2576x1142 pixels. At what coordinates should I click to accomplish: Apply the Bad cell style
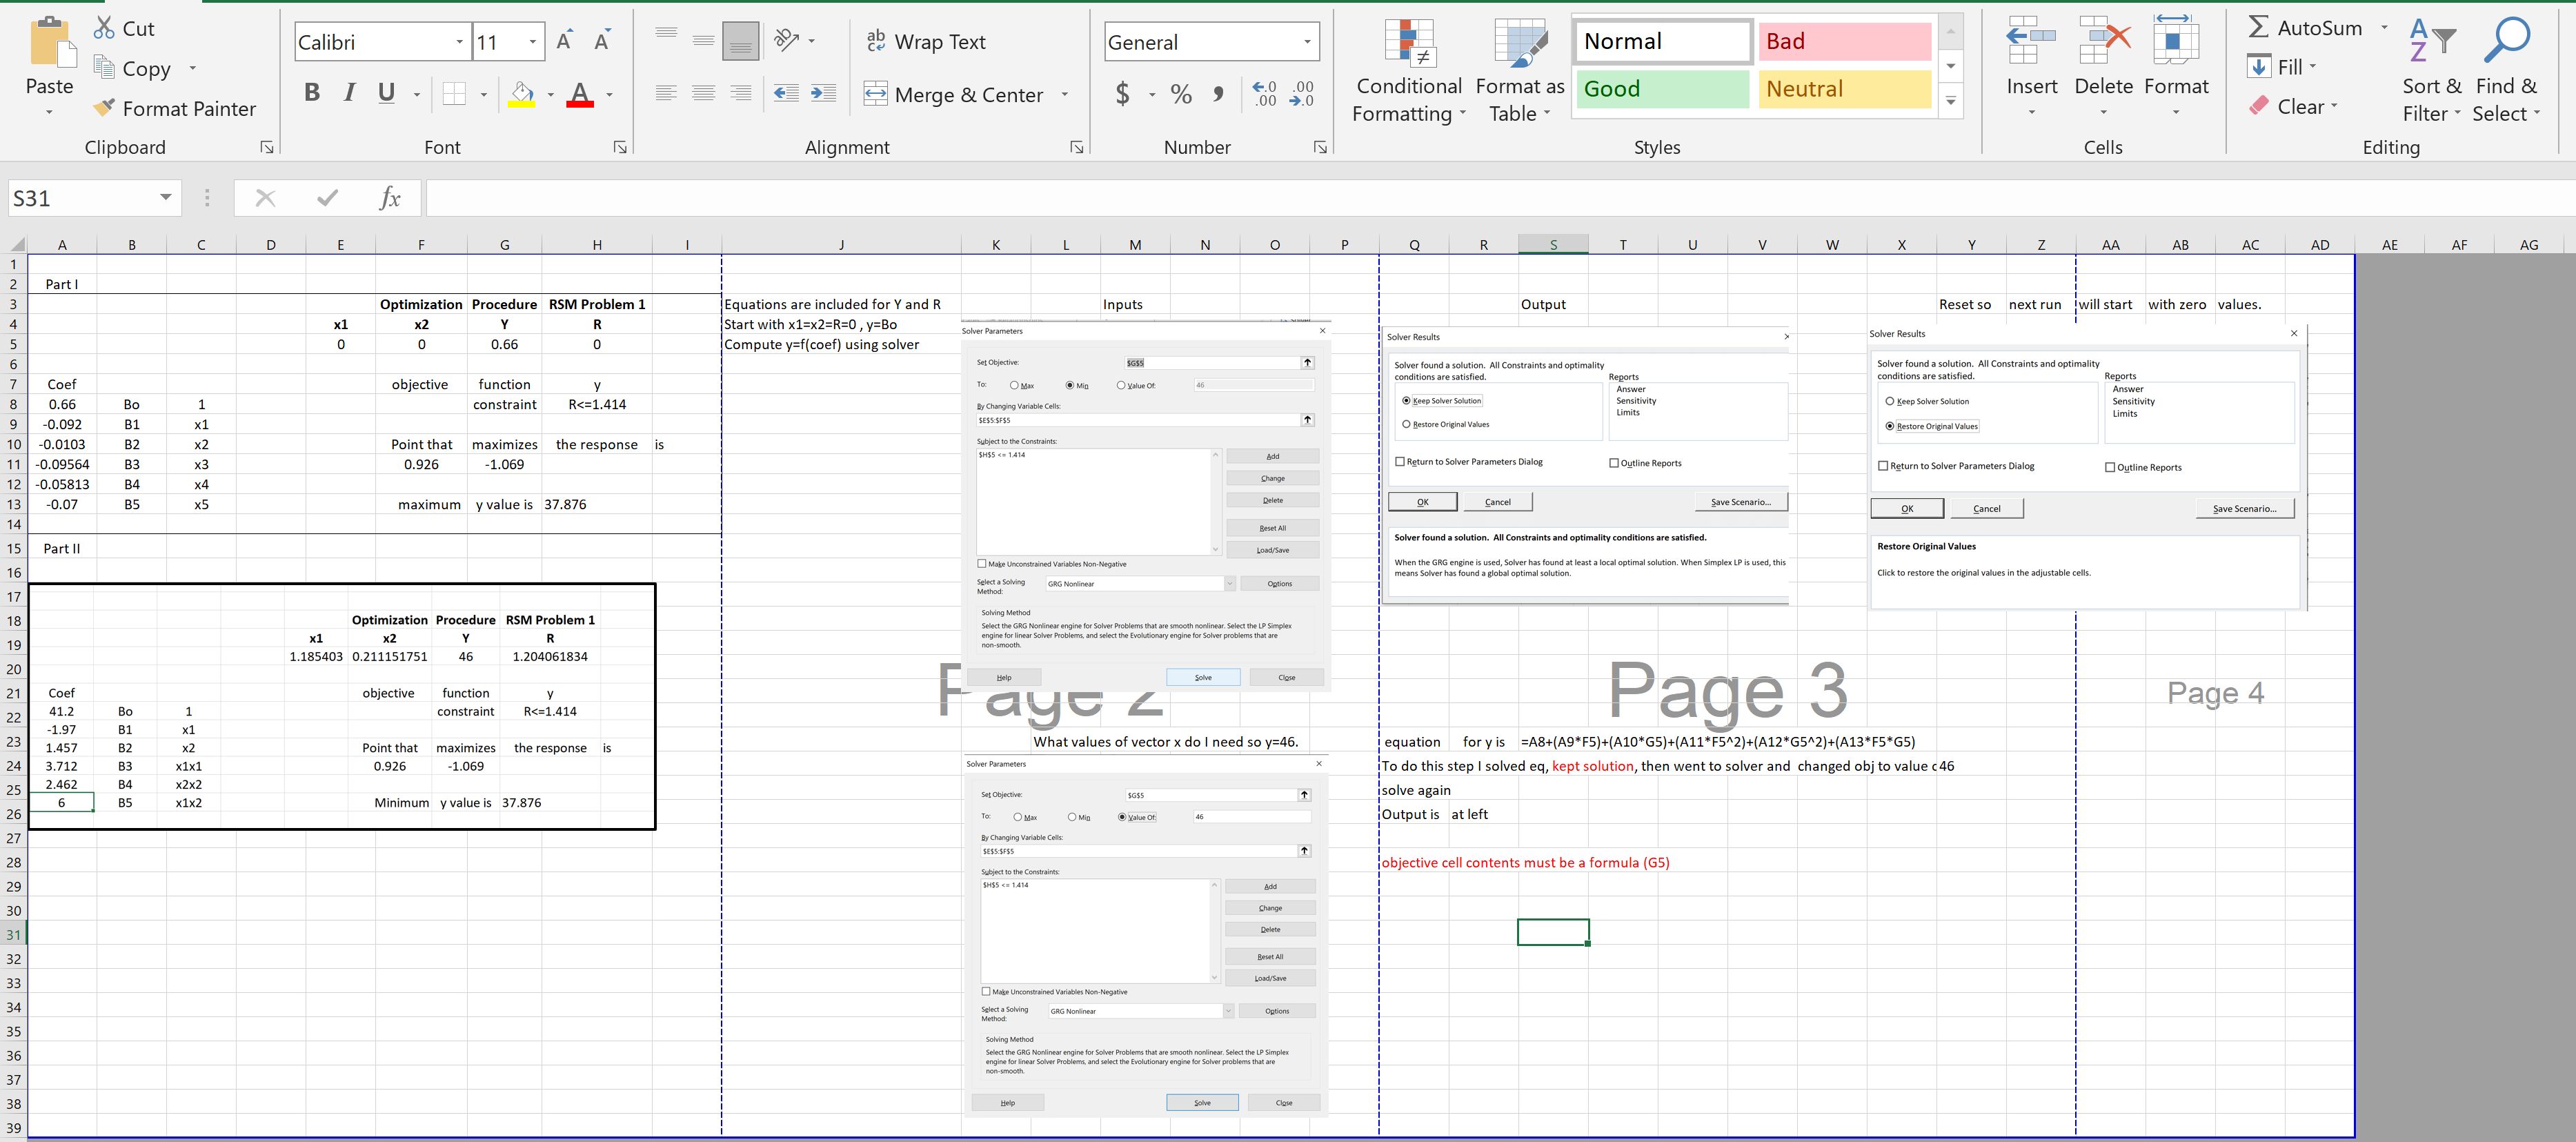coord(1844,41)
